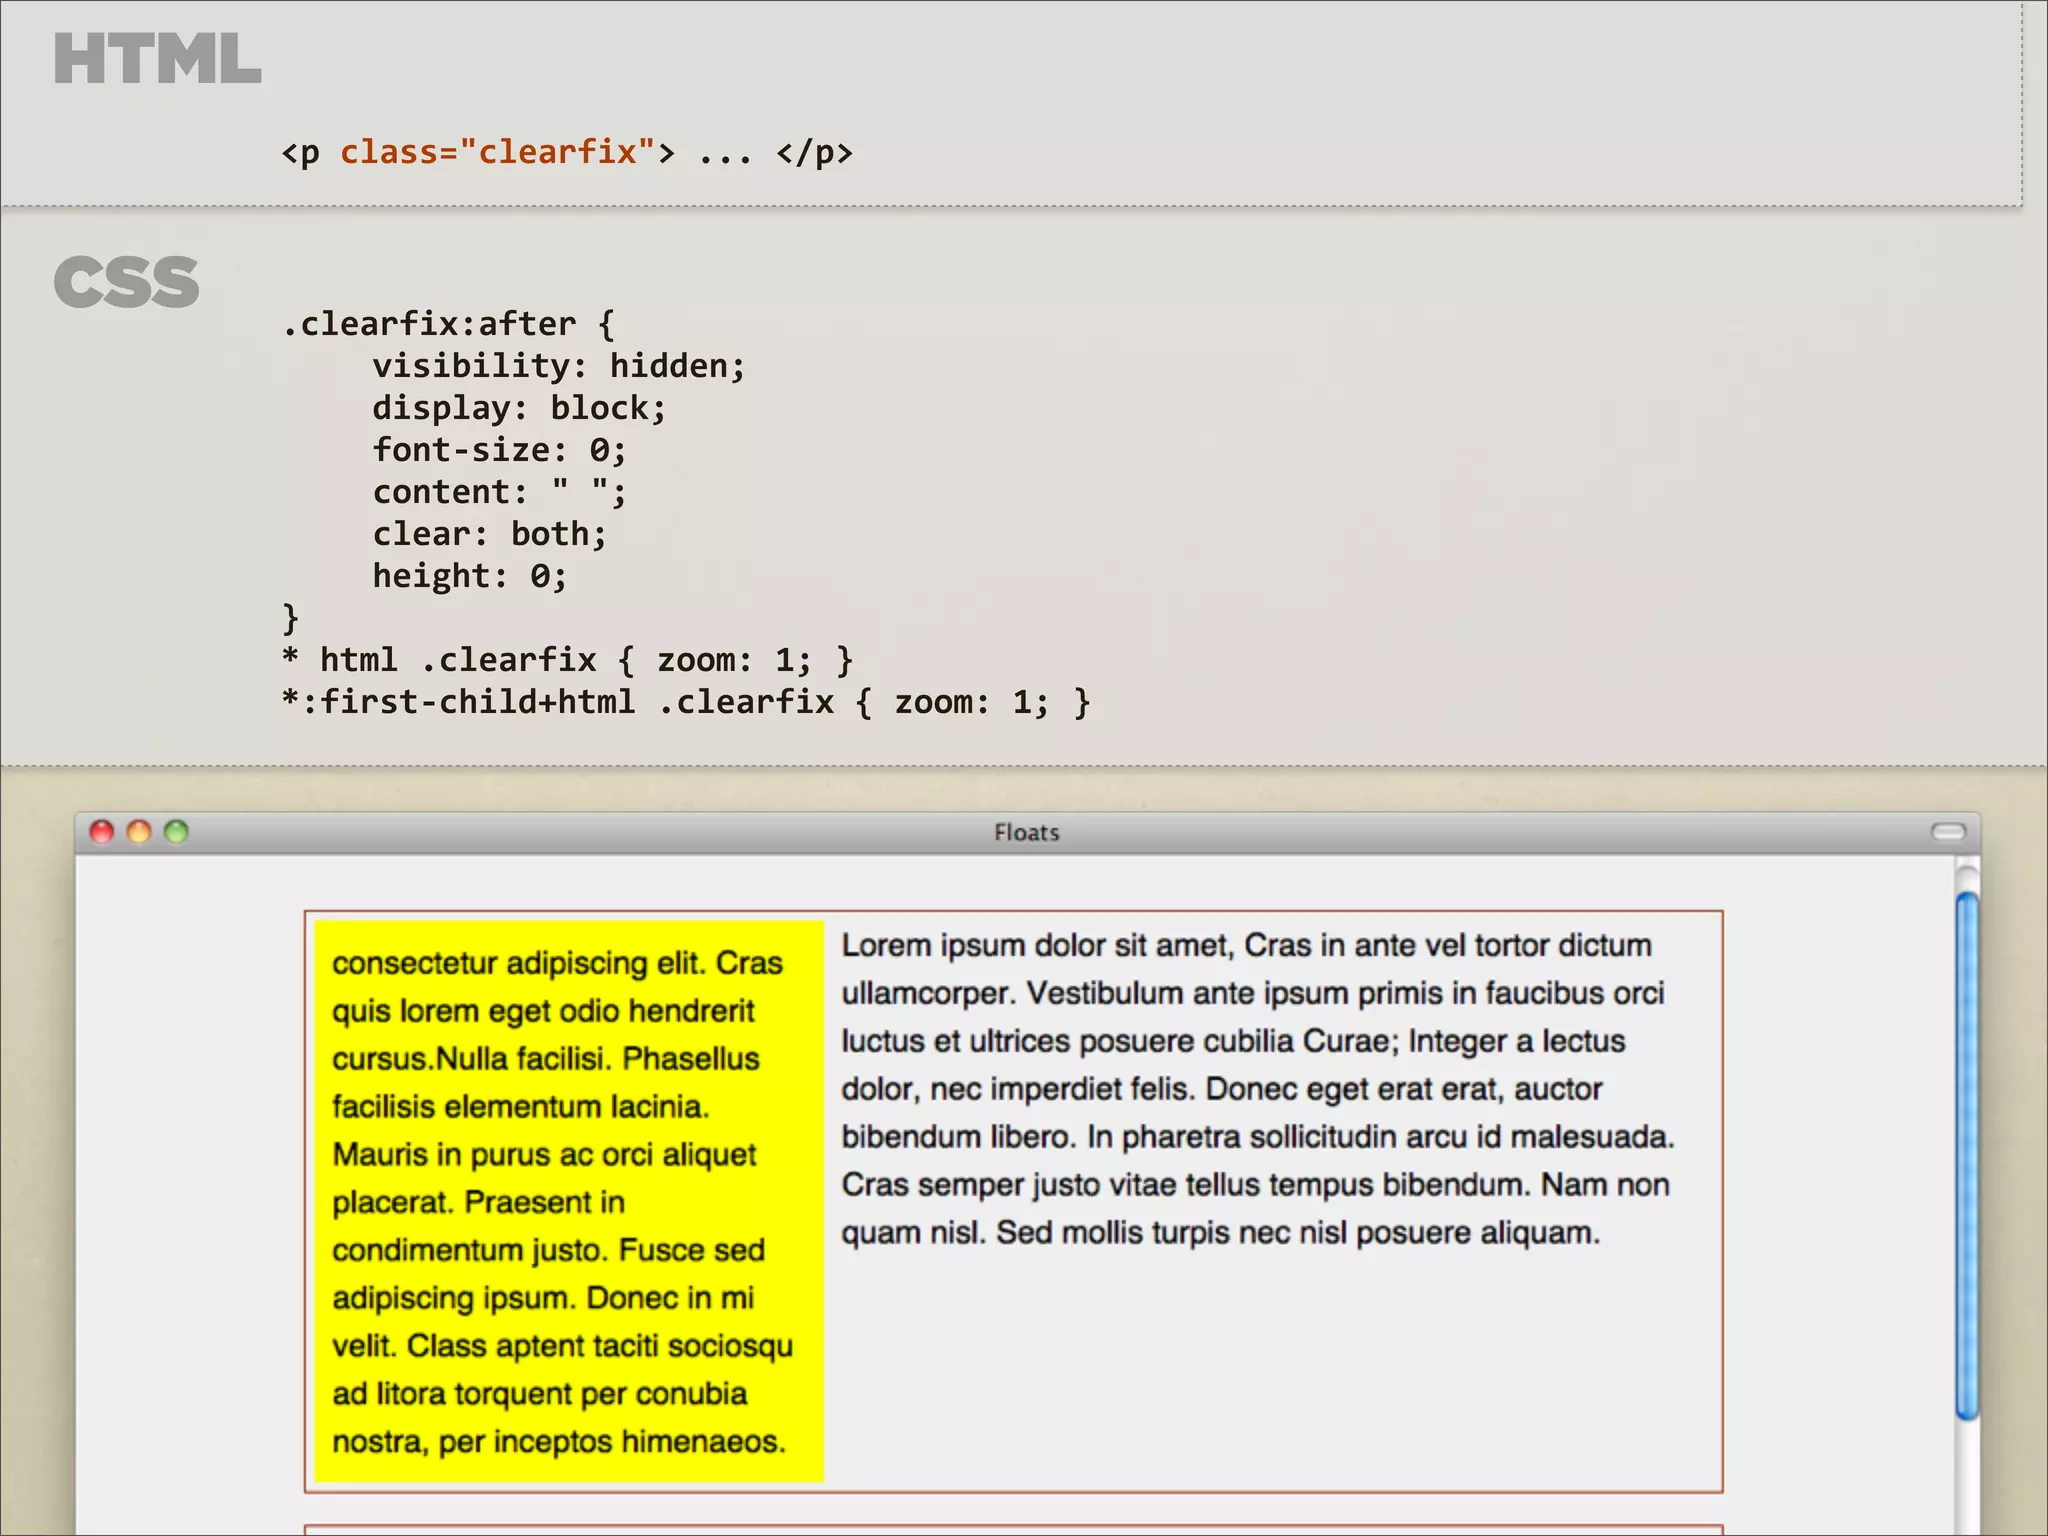Click the 'visibility: hidden;' line

click(x=559, y=366)
